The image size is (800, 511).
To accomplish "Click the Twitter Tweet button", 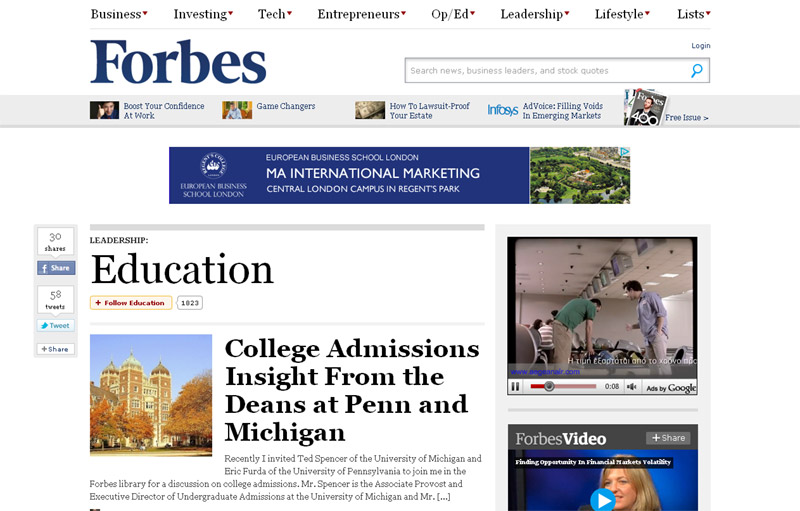I will [x=56, y=325].
